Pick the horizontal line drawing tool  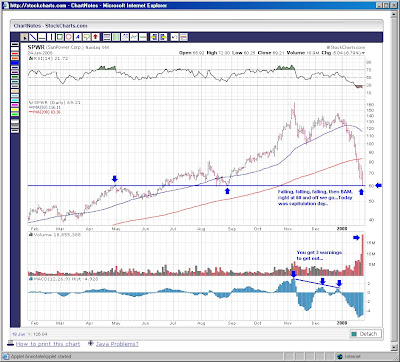[x=42, y=37]
